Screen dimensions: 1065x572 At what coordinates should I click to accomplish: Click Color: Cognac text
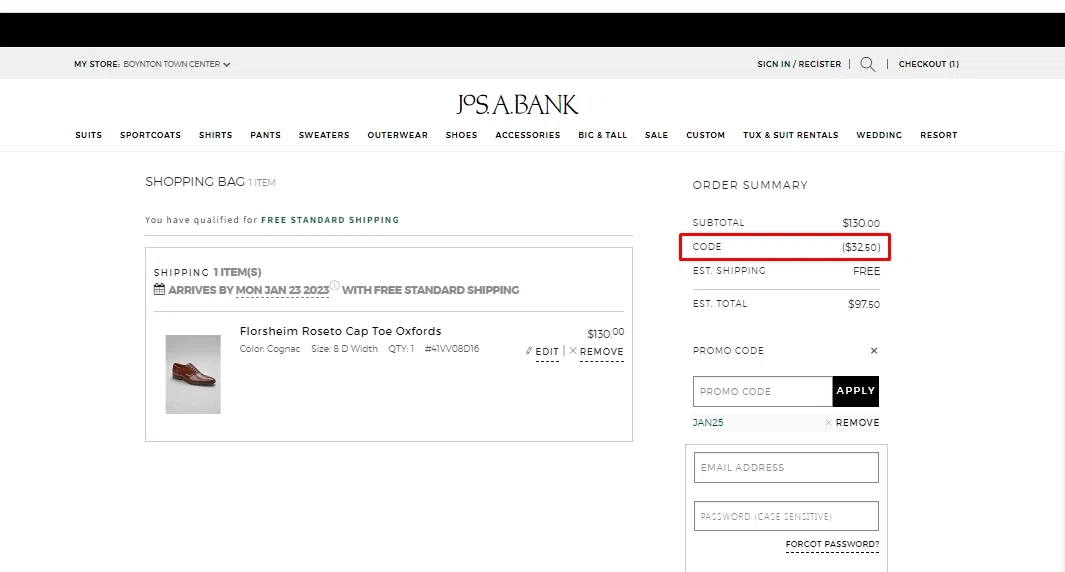(x=270, y=348)
